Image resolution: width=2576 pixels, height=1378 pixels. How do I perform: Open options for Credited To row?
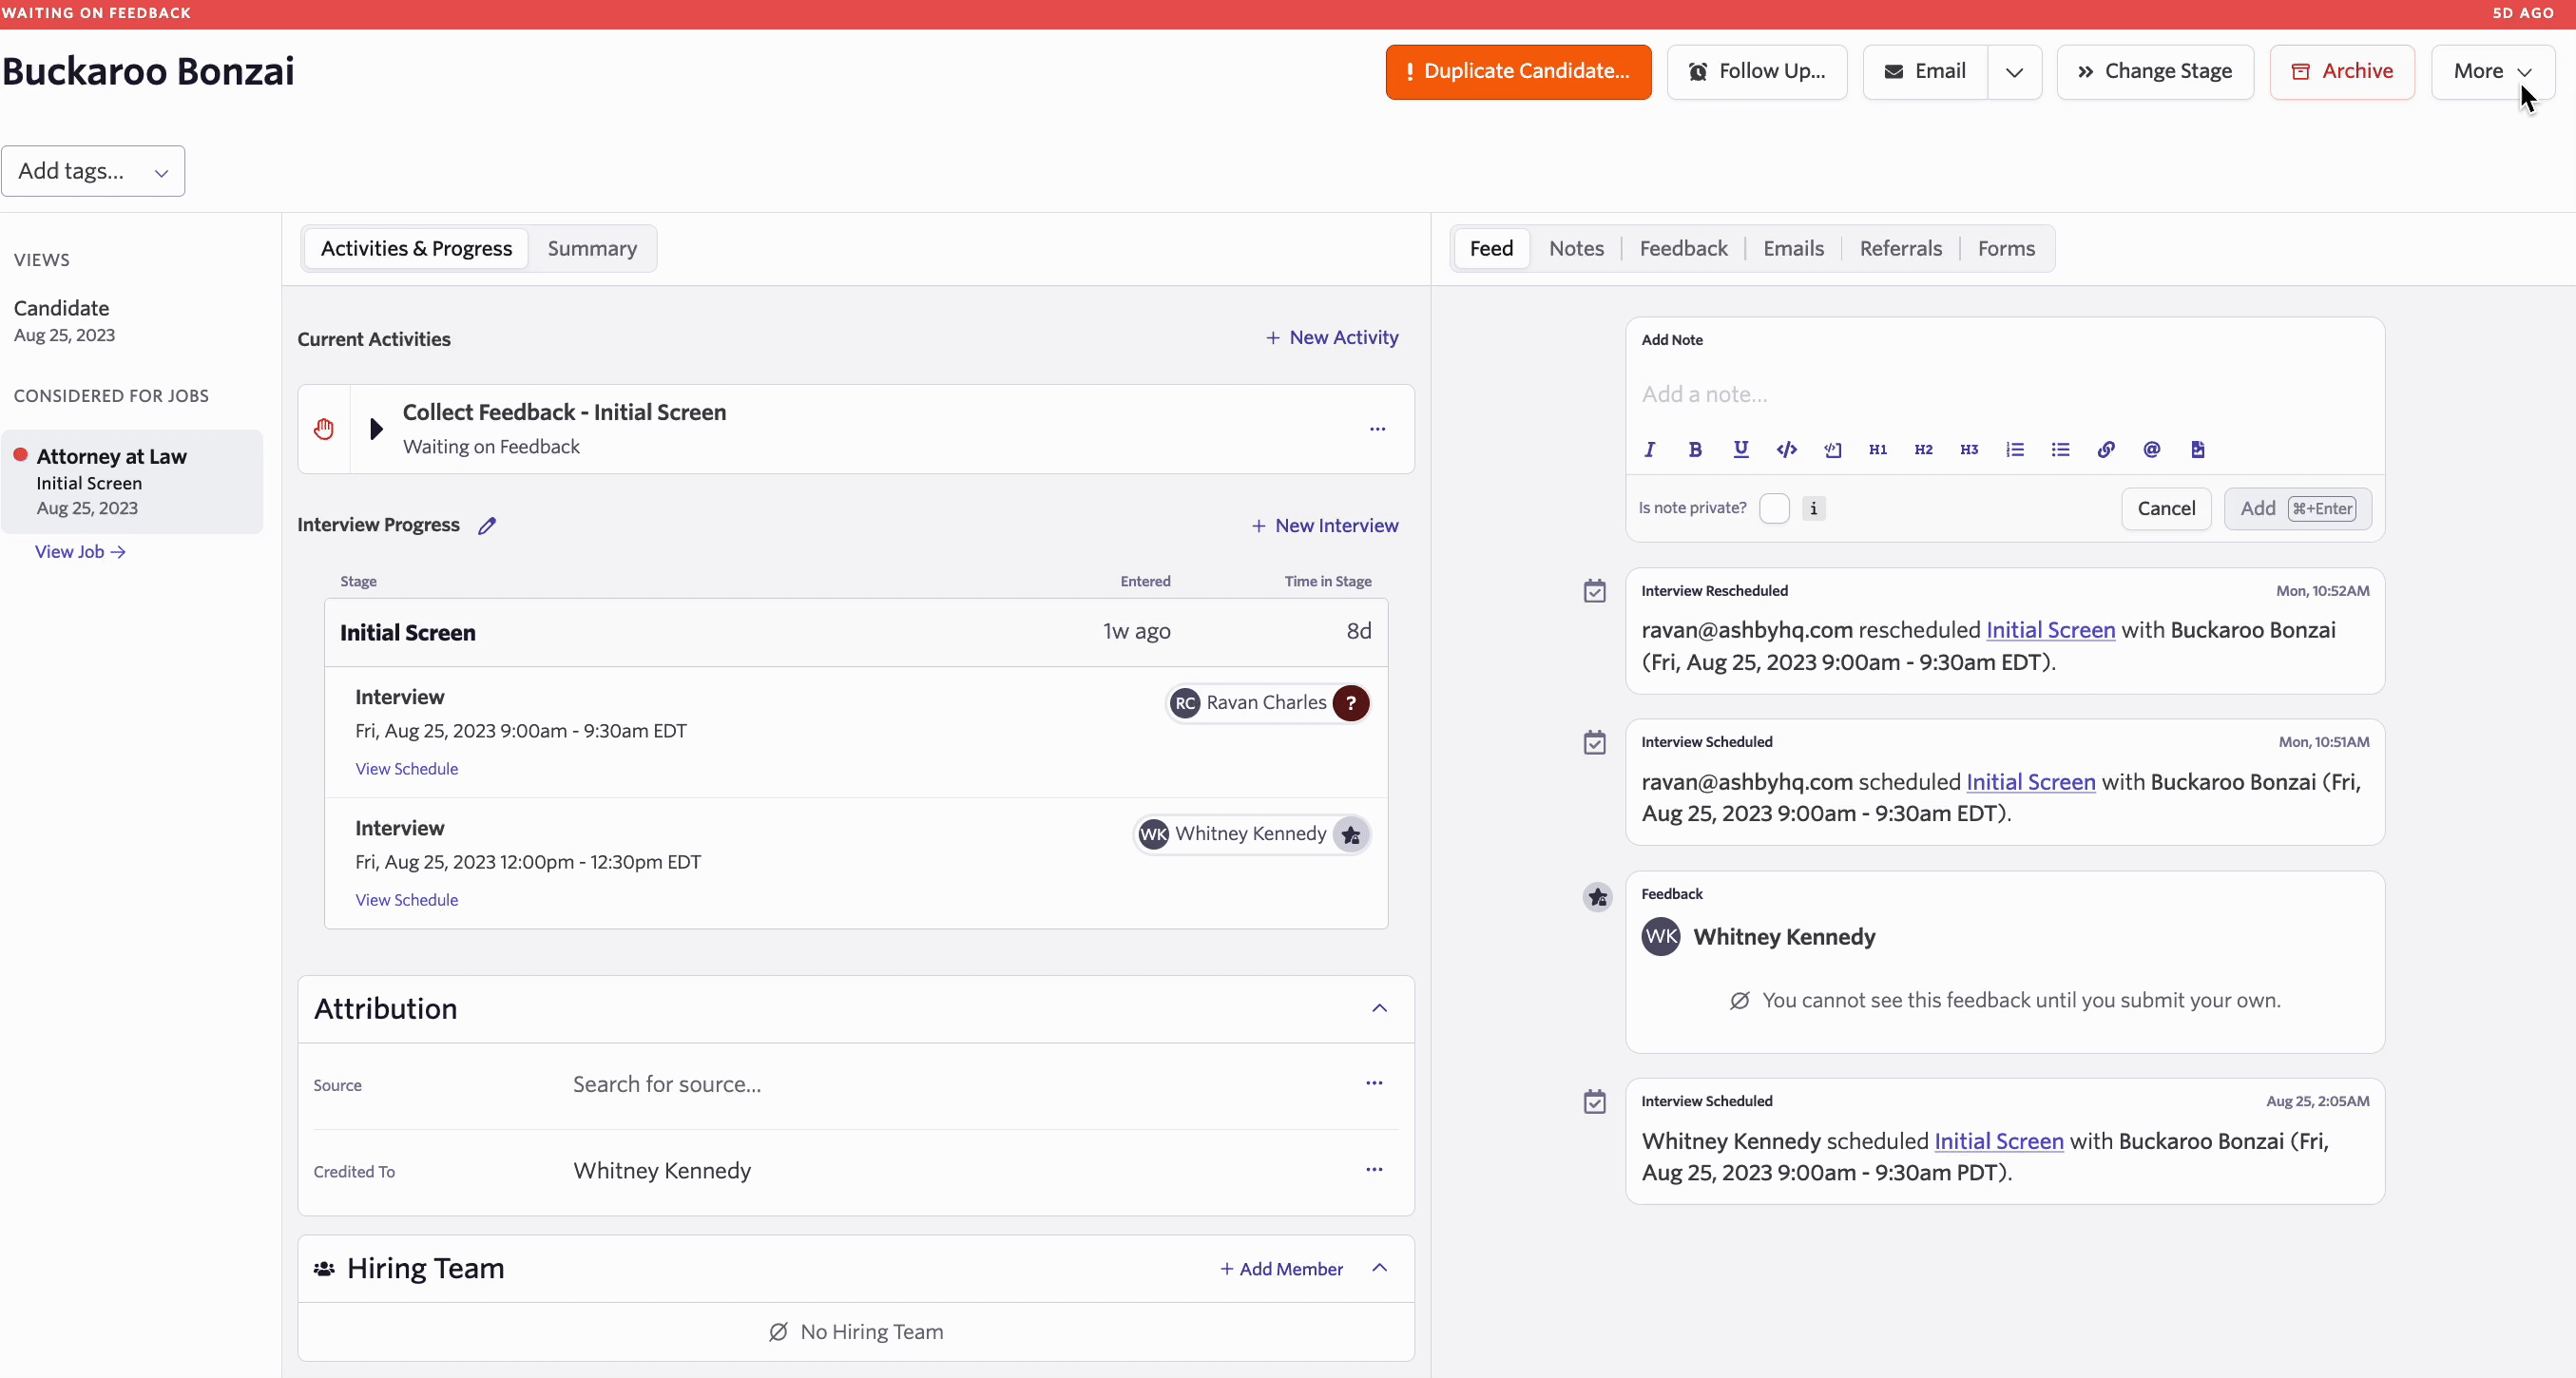pos(1374,1169)
